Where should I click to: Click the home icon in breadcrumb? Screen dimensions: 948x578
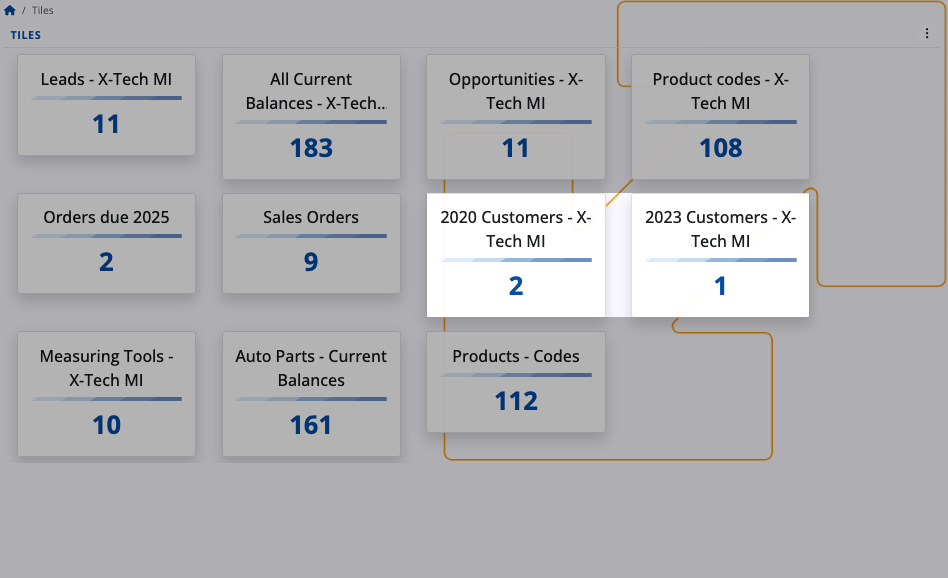click(x=10, y=10)
